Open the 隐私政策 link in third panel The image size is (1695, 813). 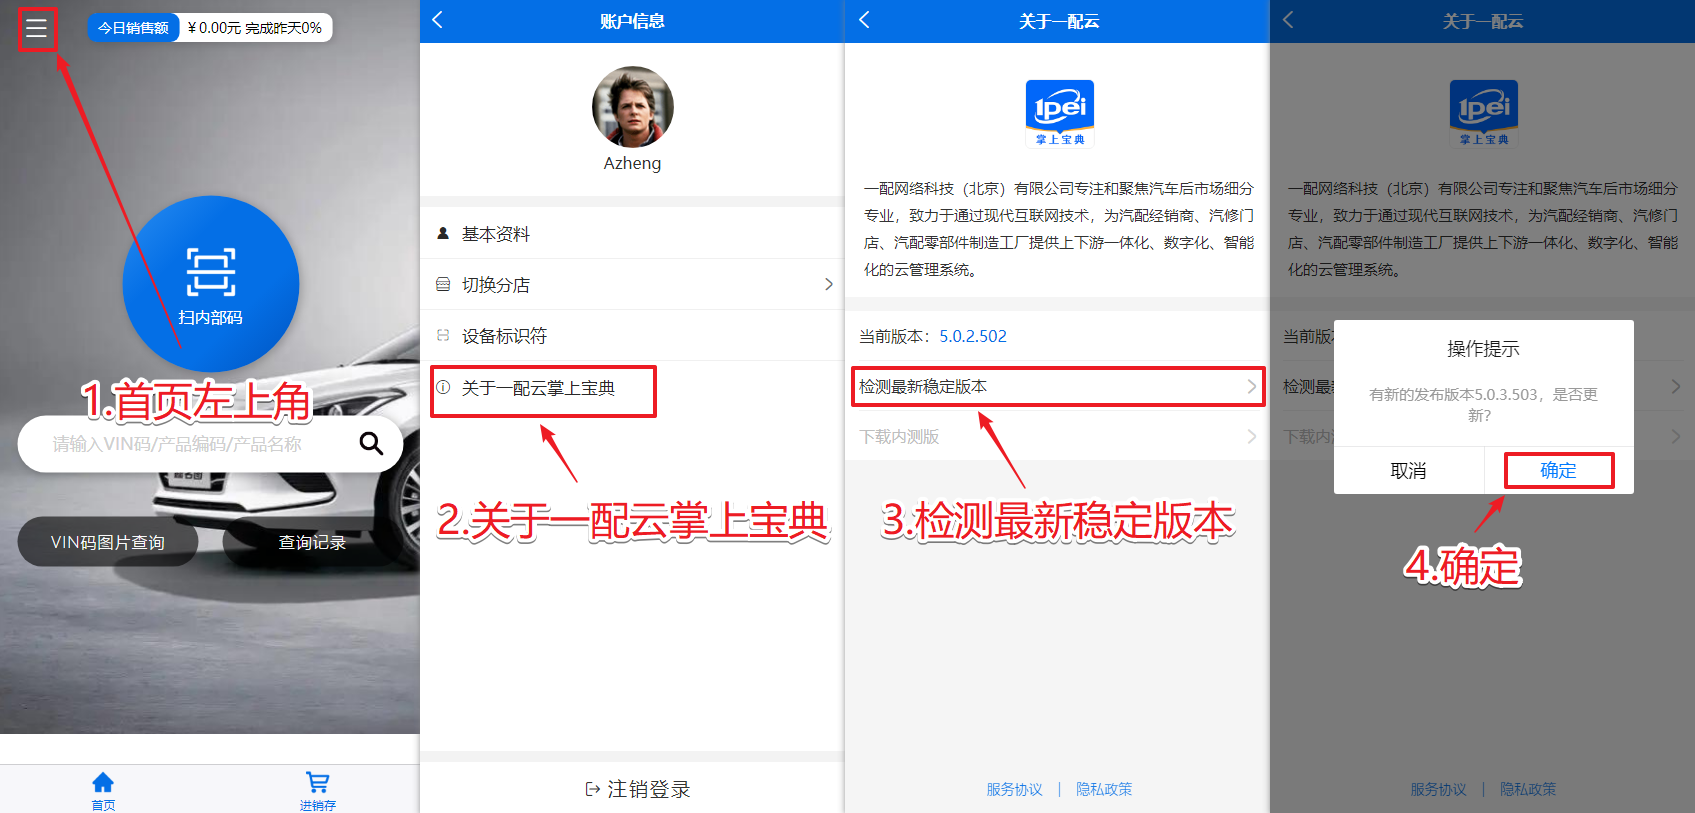pyautogui.click(x=1104, y=789)
